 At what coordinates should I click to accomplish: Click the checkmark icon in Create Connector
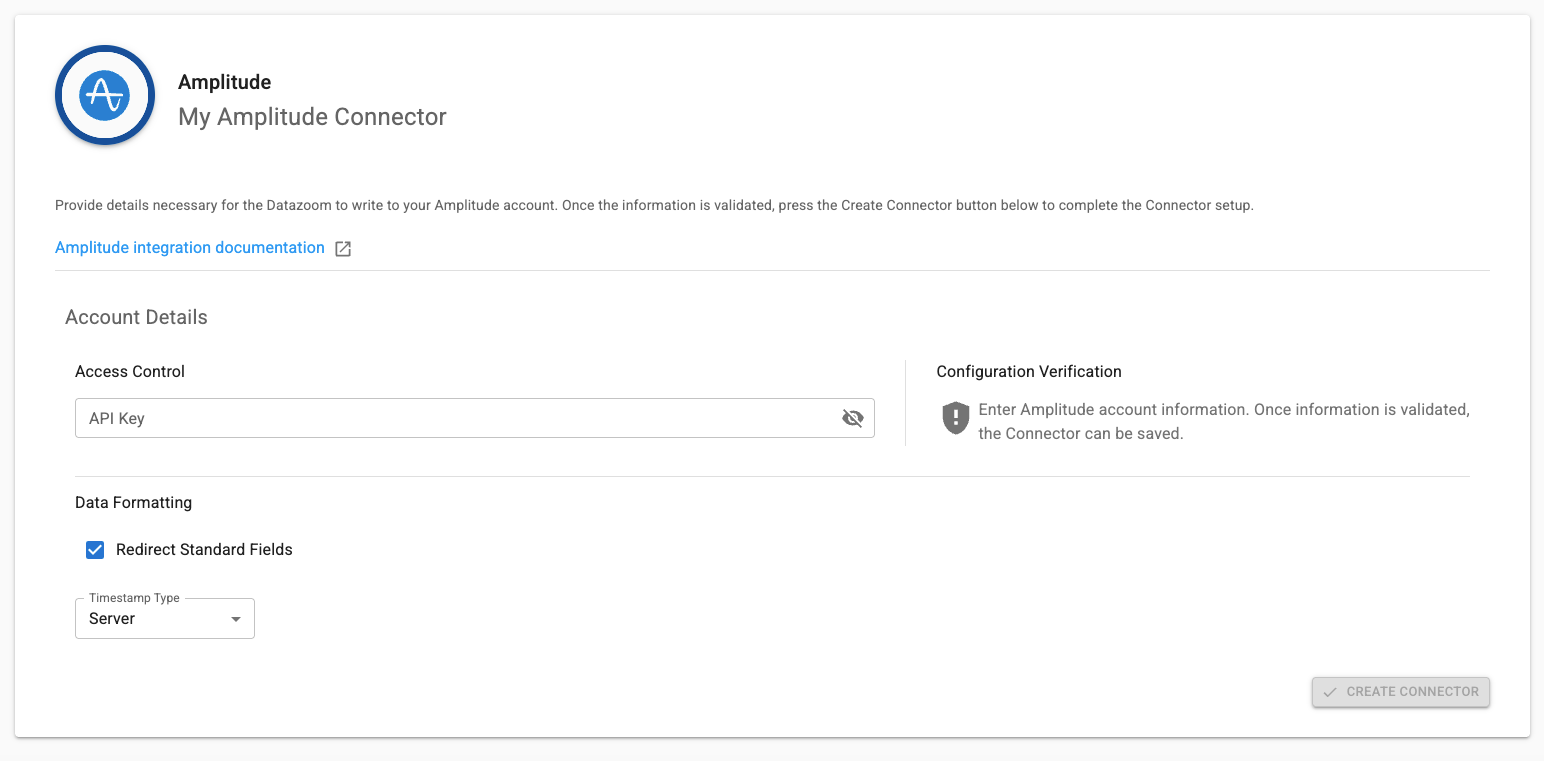click(x=1330, y=692)
